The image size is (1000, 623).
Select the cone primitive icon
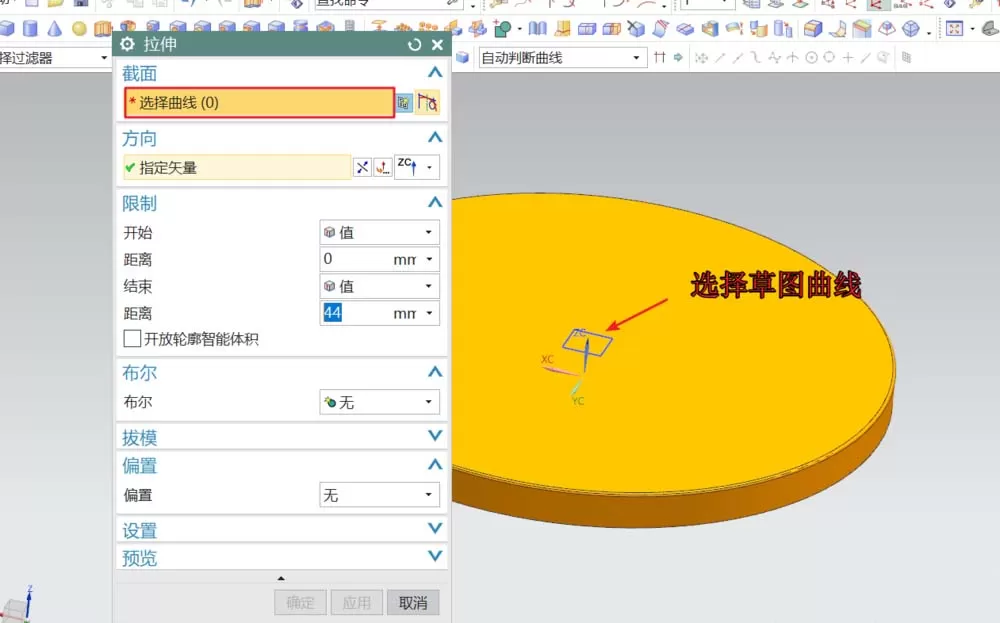[x=55, y=29]
